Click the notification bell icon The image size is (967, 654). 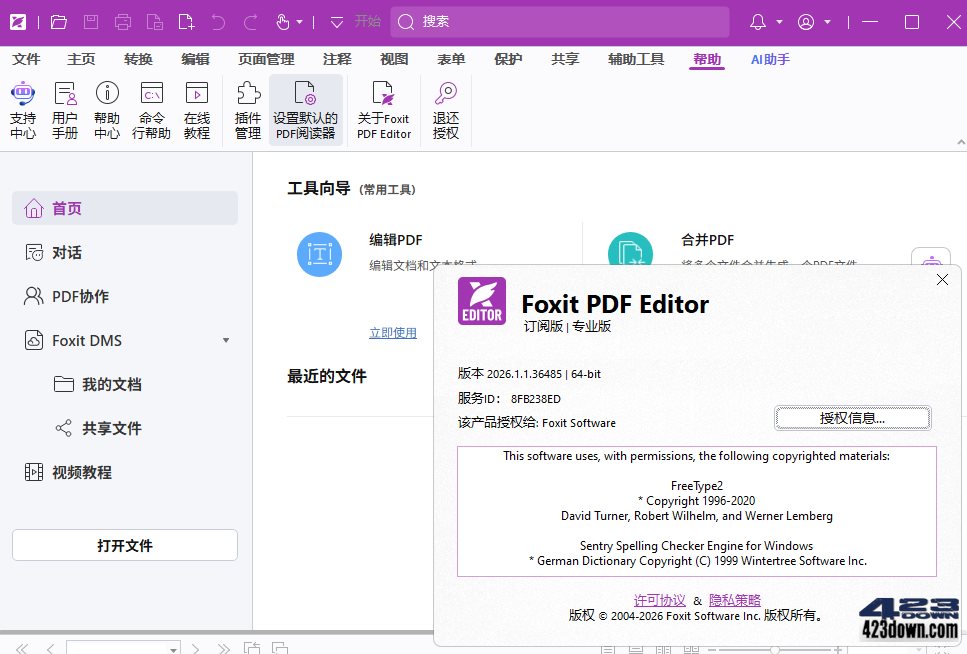tap(758, 22)
